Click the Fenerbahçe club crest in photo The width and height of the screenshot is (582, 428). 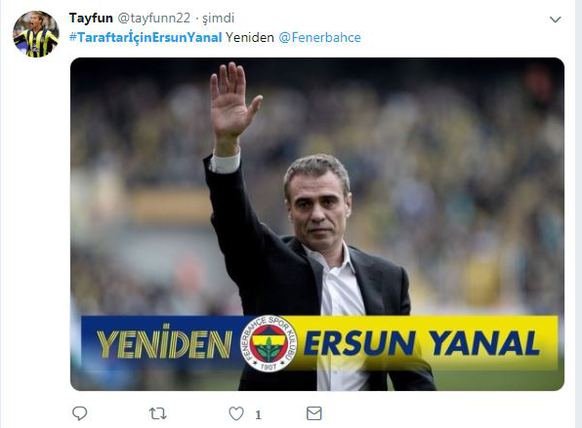click(268, 343)
